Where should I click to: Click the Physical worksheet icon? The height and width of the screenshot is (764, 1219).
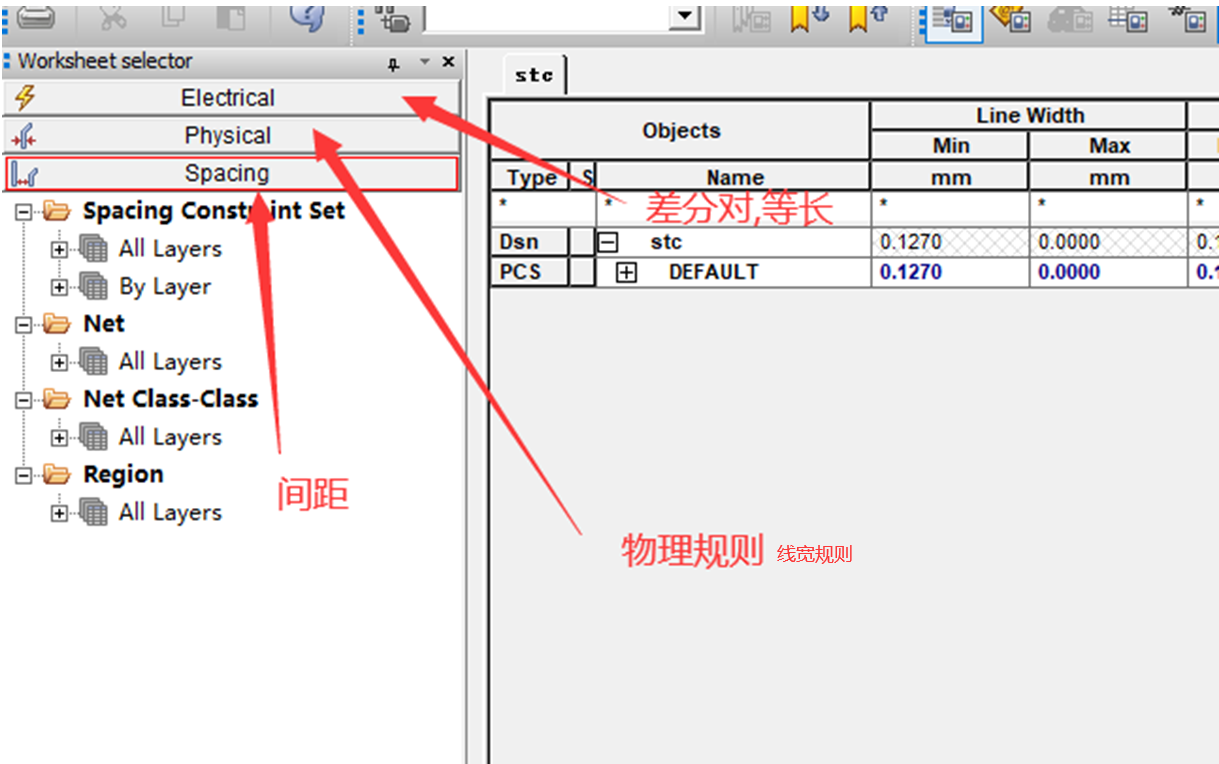pyautogui.click(x=25, y=136)
